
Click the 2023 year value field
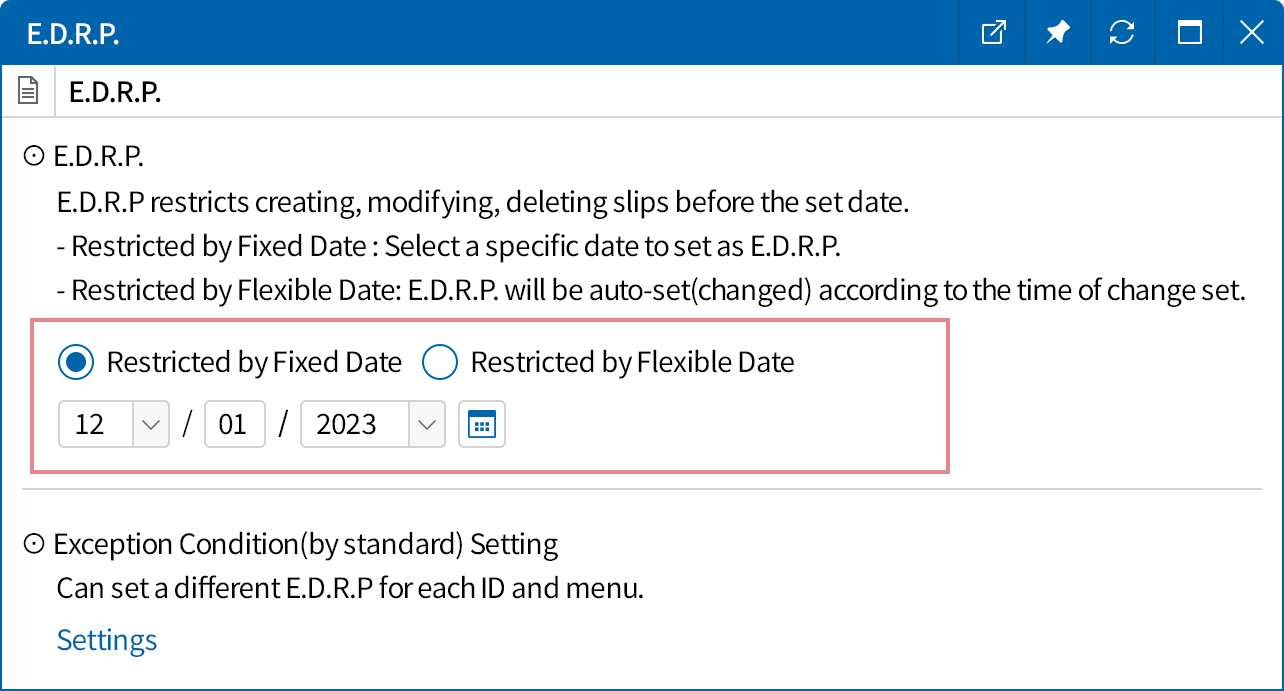(353, 425)
